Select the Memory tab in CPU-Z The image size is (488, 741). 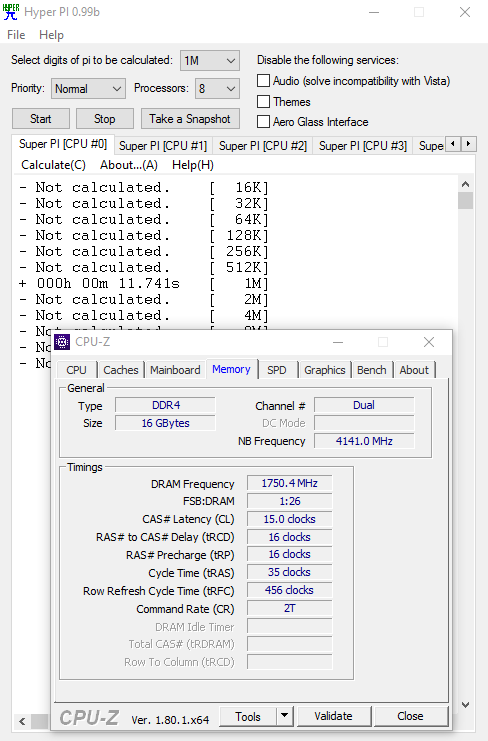pyautogui.click(x=231, y=369)
